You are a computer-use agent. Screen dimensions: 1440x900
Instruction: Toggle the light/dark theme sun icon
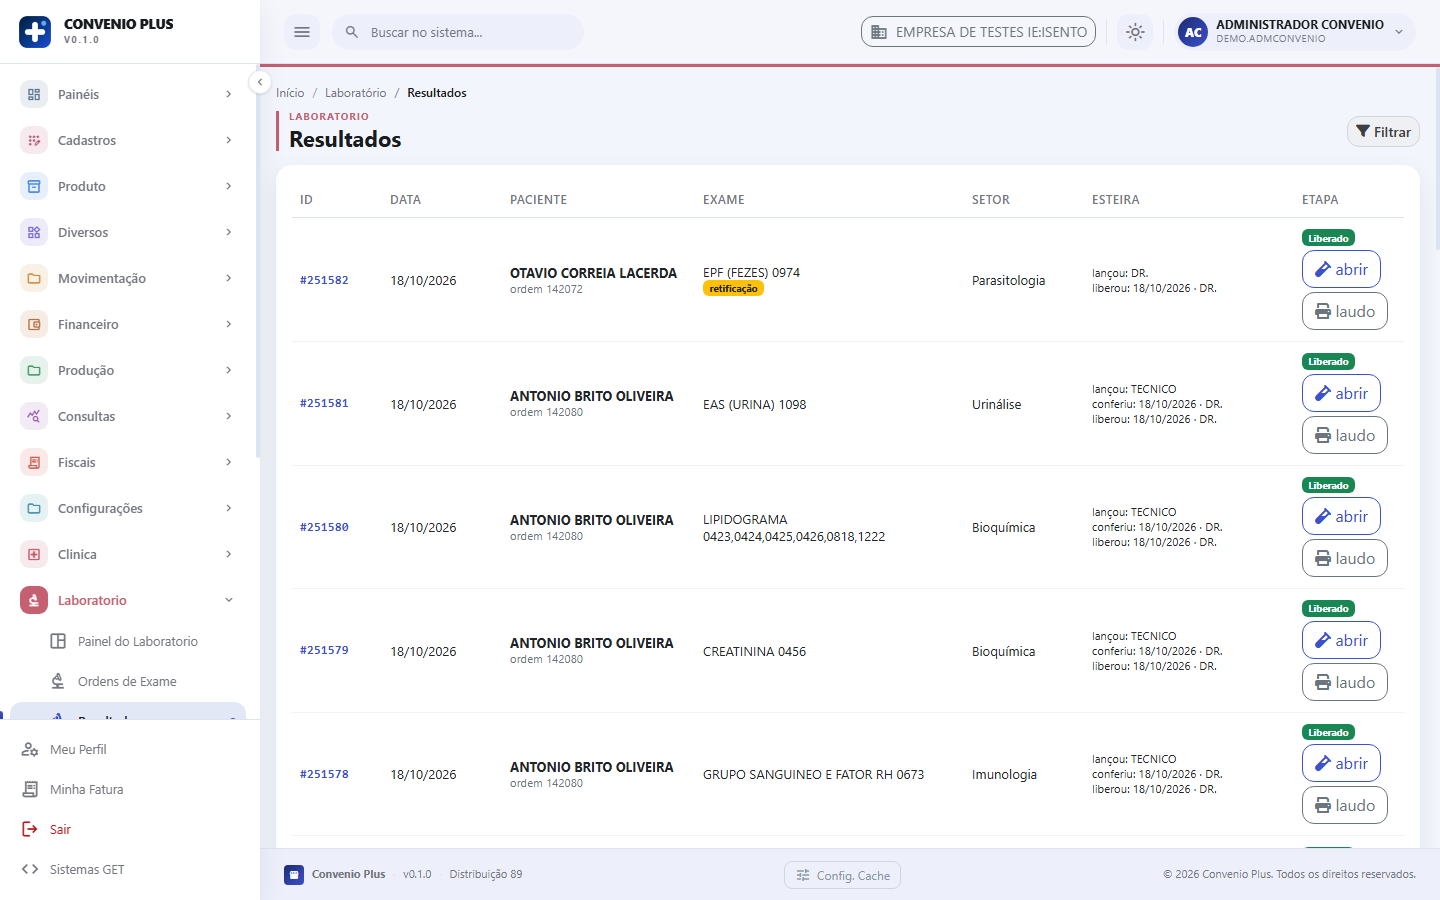1135,32
